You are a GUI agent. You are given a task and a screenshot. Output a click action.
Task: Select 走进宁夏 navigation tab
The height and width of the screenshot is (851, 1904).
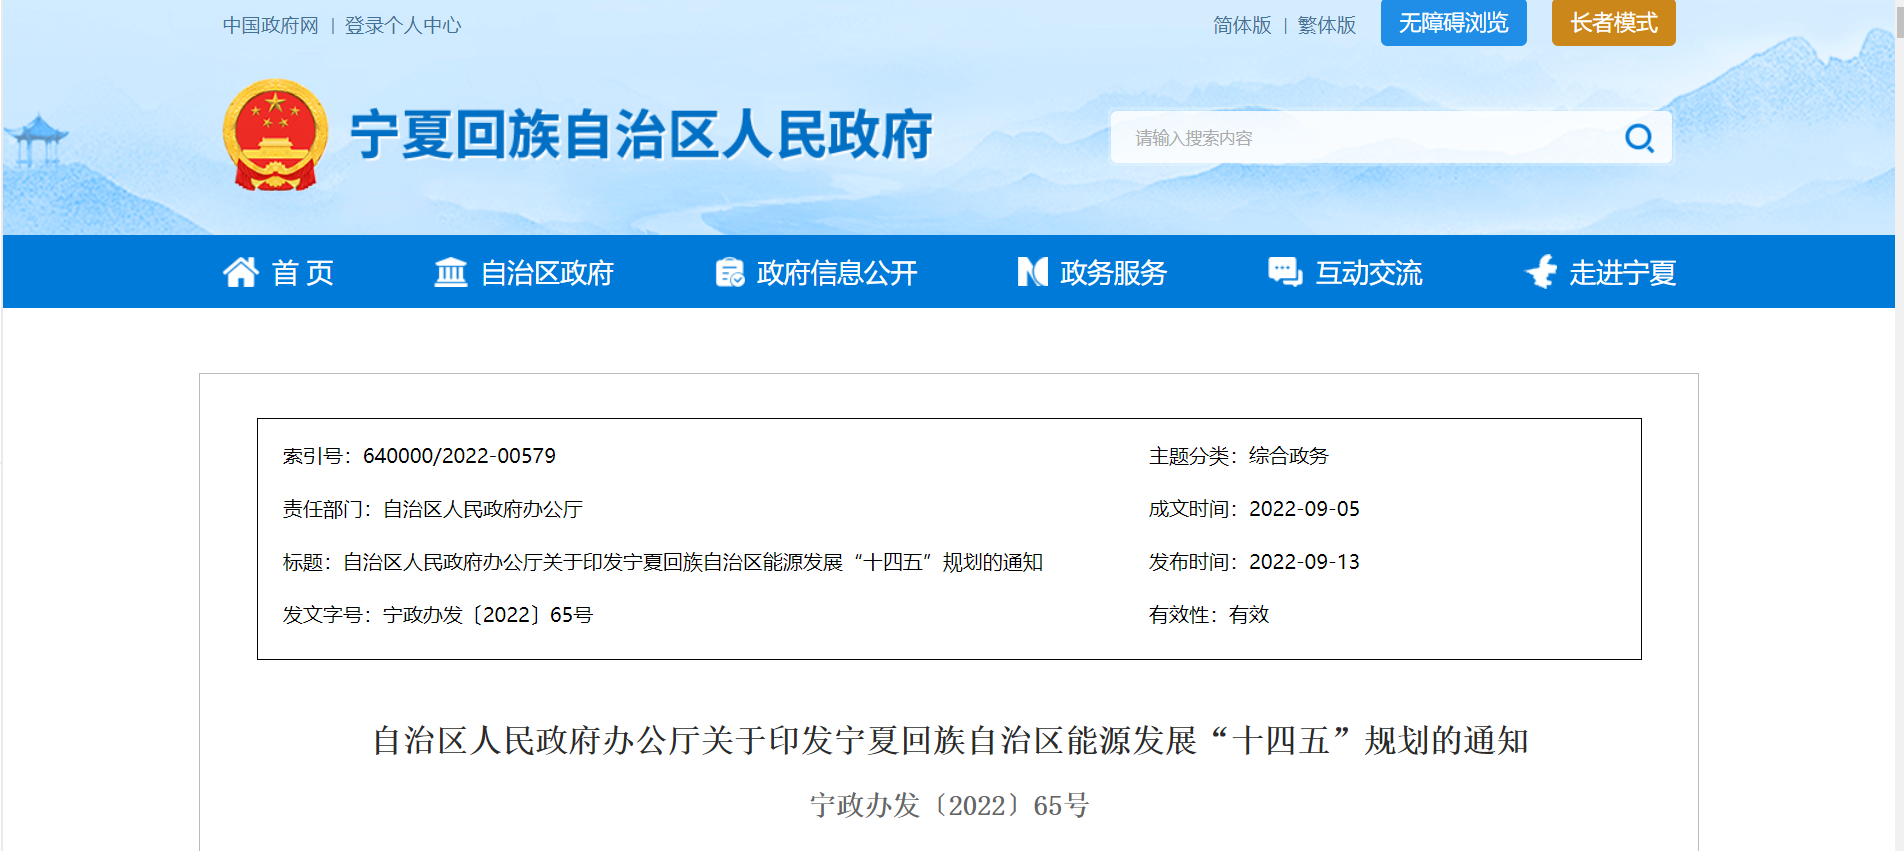coord(1622,273)
